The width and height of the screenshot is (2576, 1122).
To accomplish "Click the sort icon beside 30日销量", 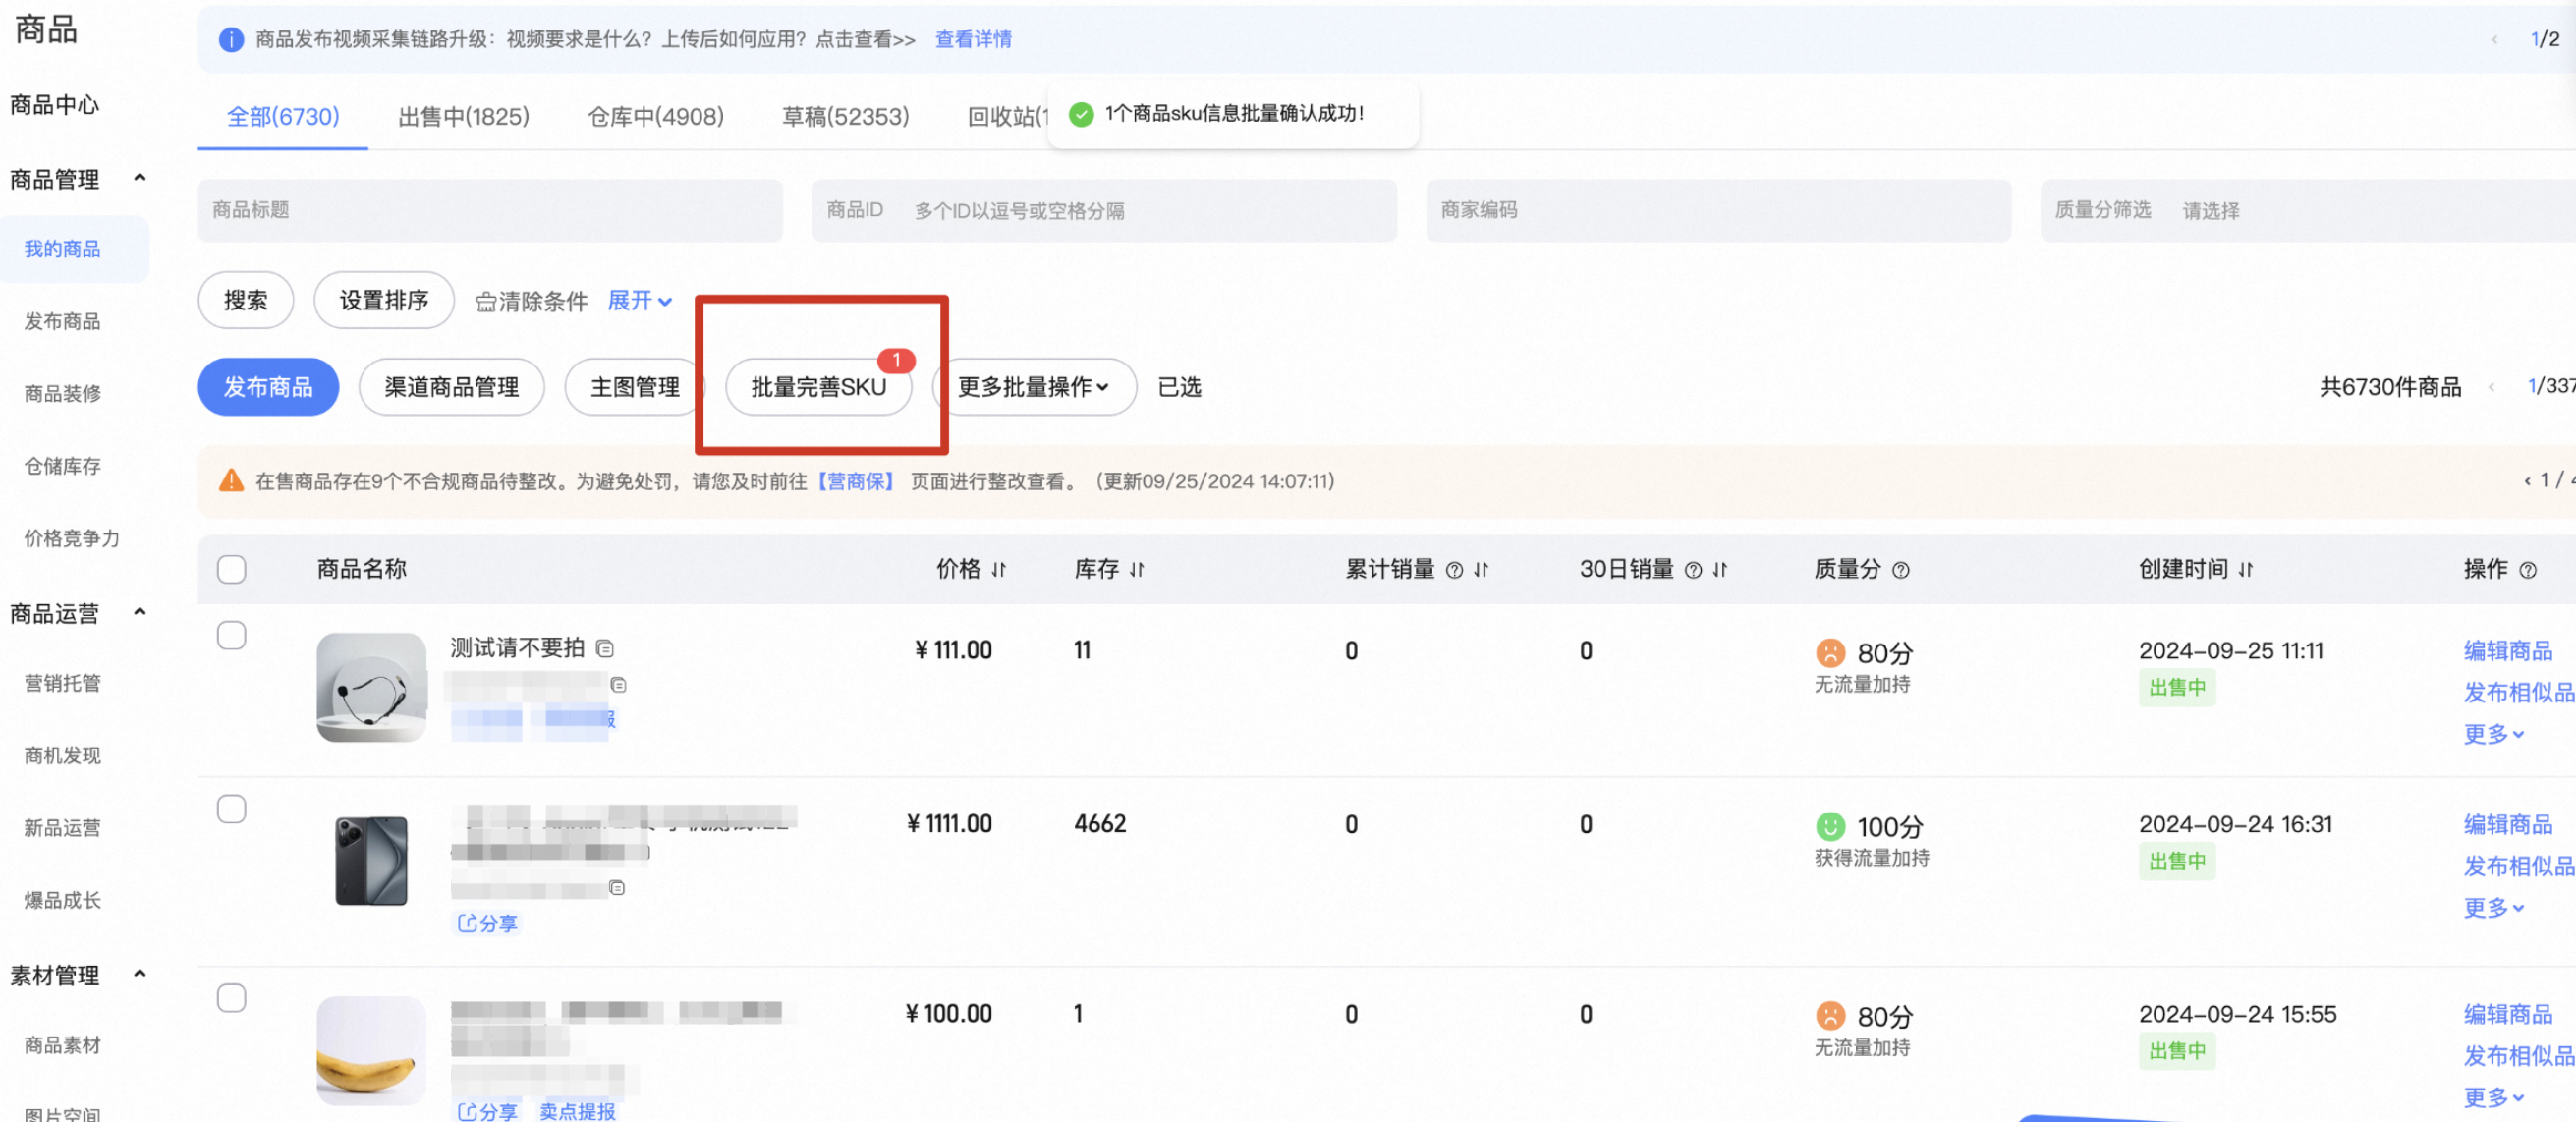I will (1720, 569).
